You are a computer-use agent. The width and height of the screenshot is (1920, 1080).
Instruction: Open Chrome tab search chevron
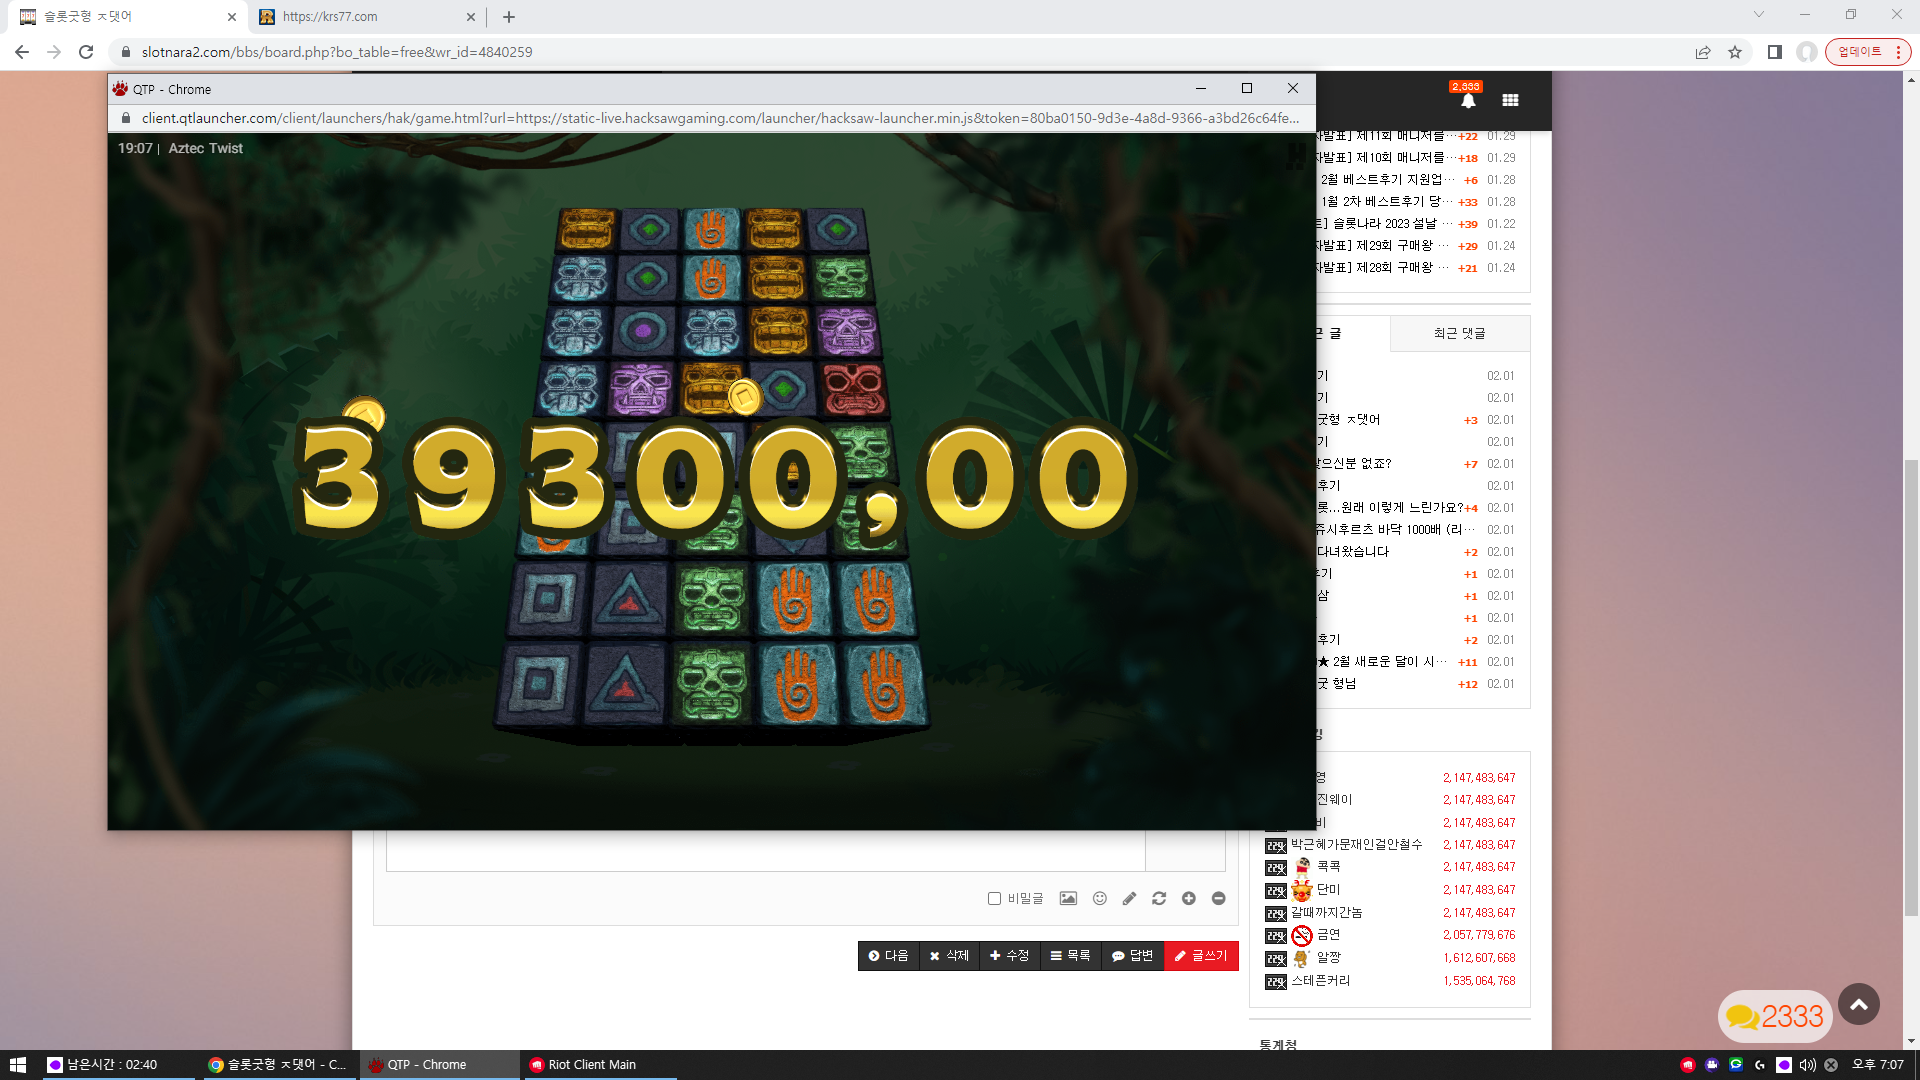coord(1759,14)
